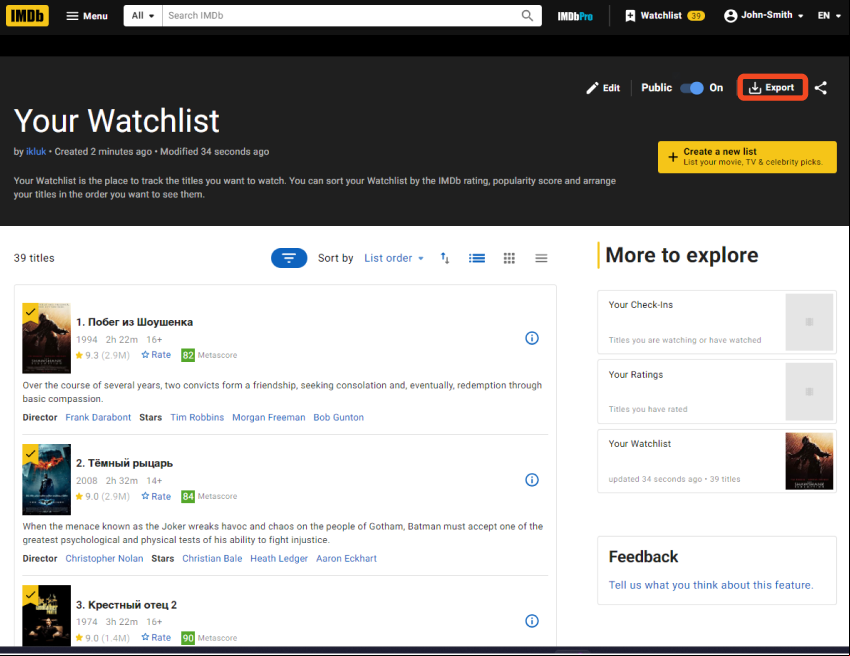Click the 82 Metascore badge
This screenshot has width=850, height=656.
pyautogui.click(x=188, y=356)
